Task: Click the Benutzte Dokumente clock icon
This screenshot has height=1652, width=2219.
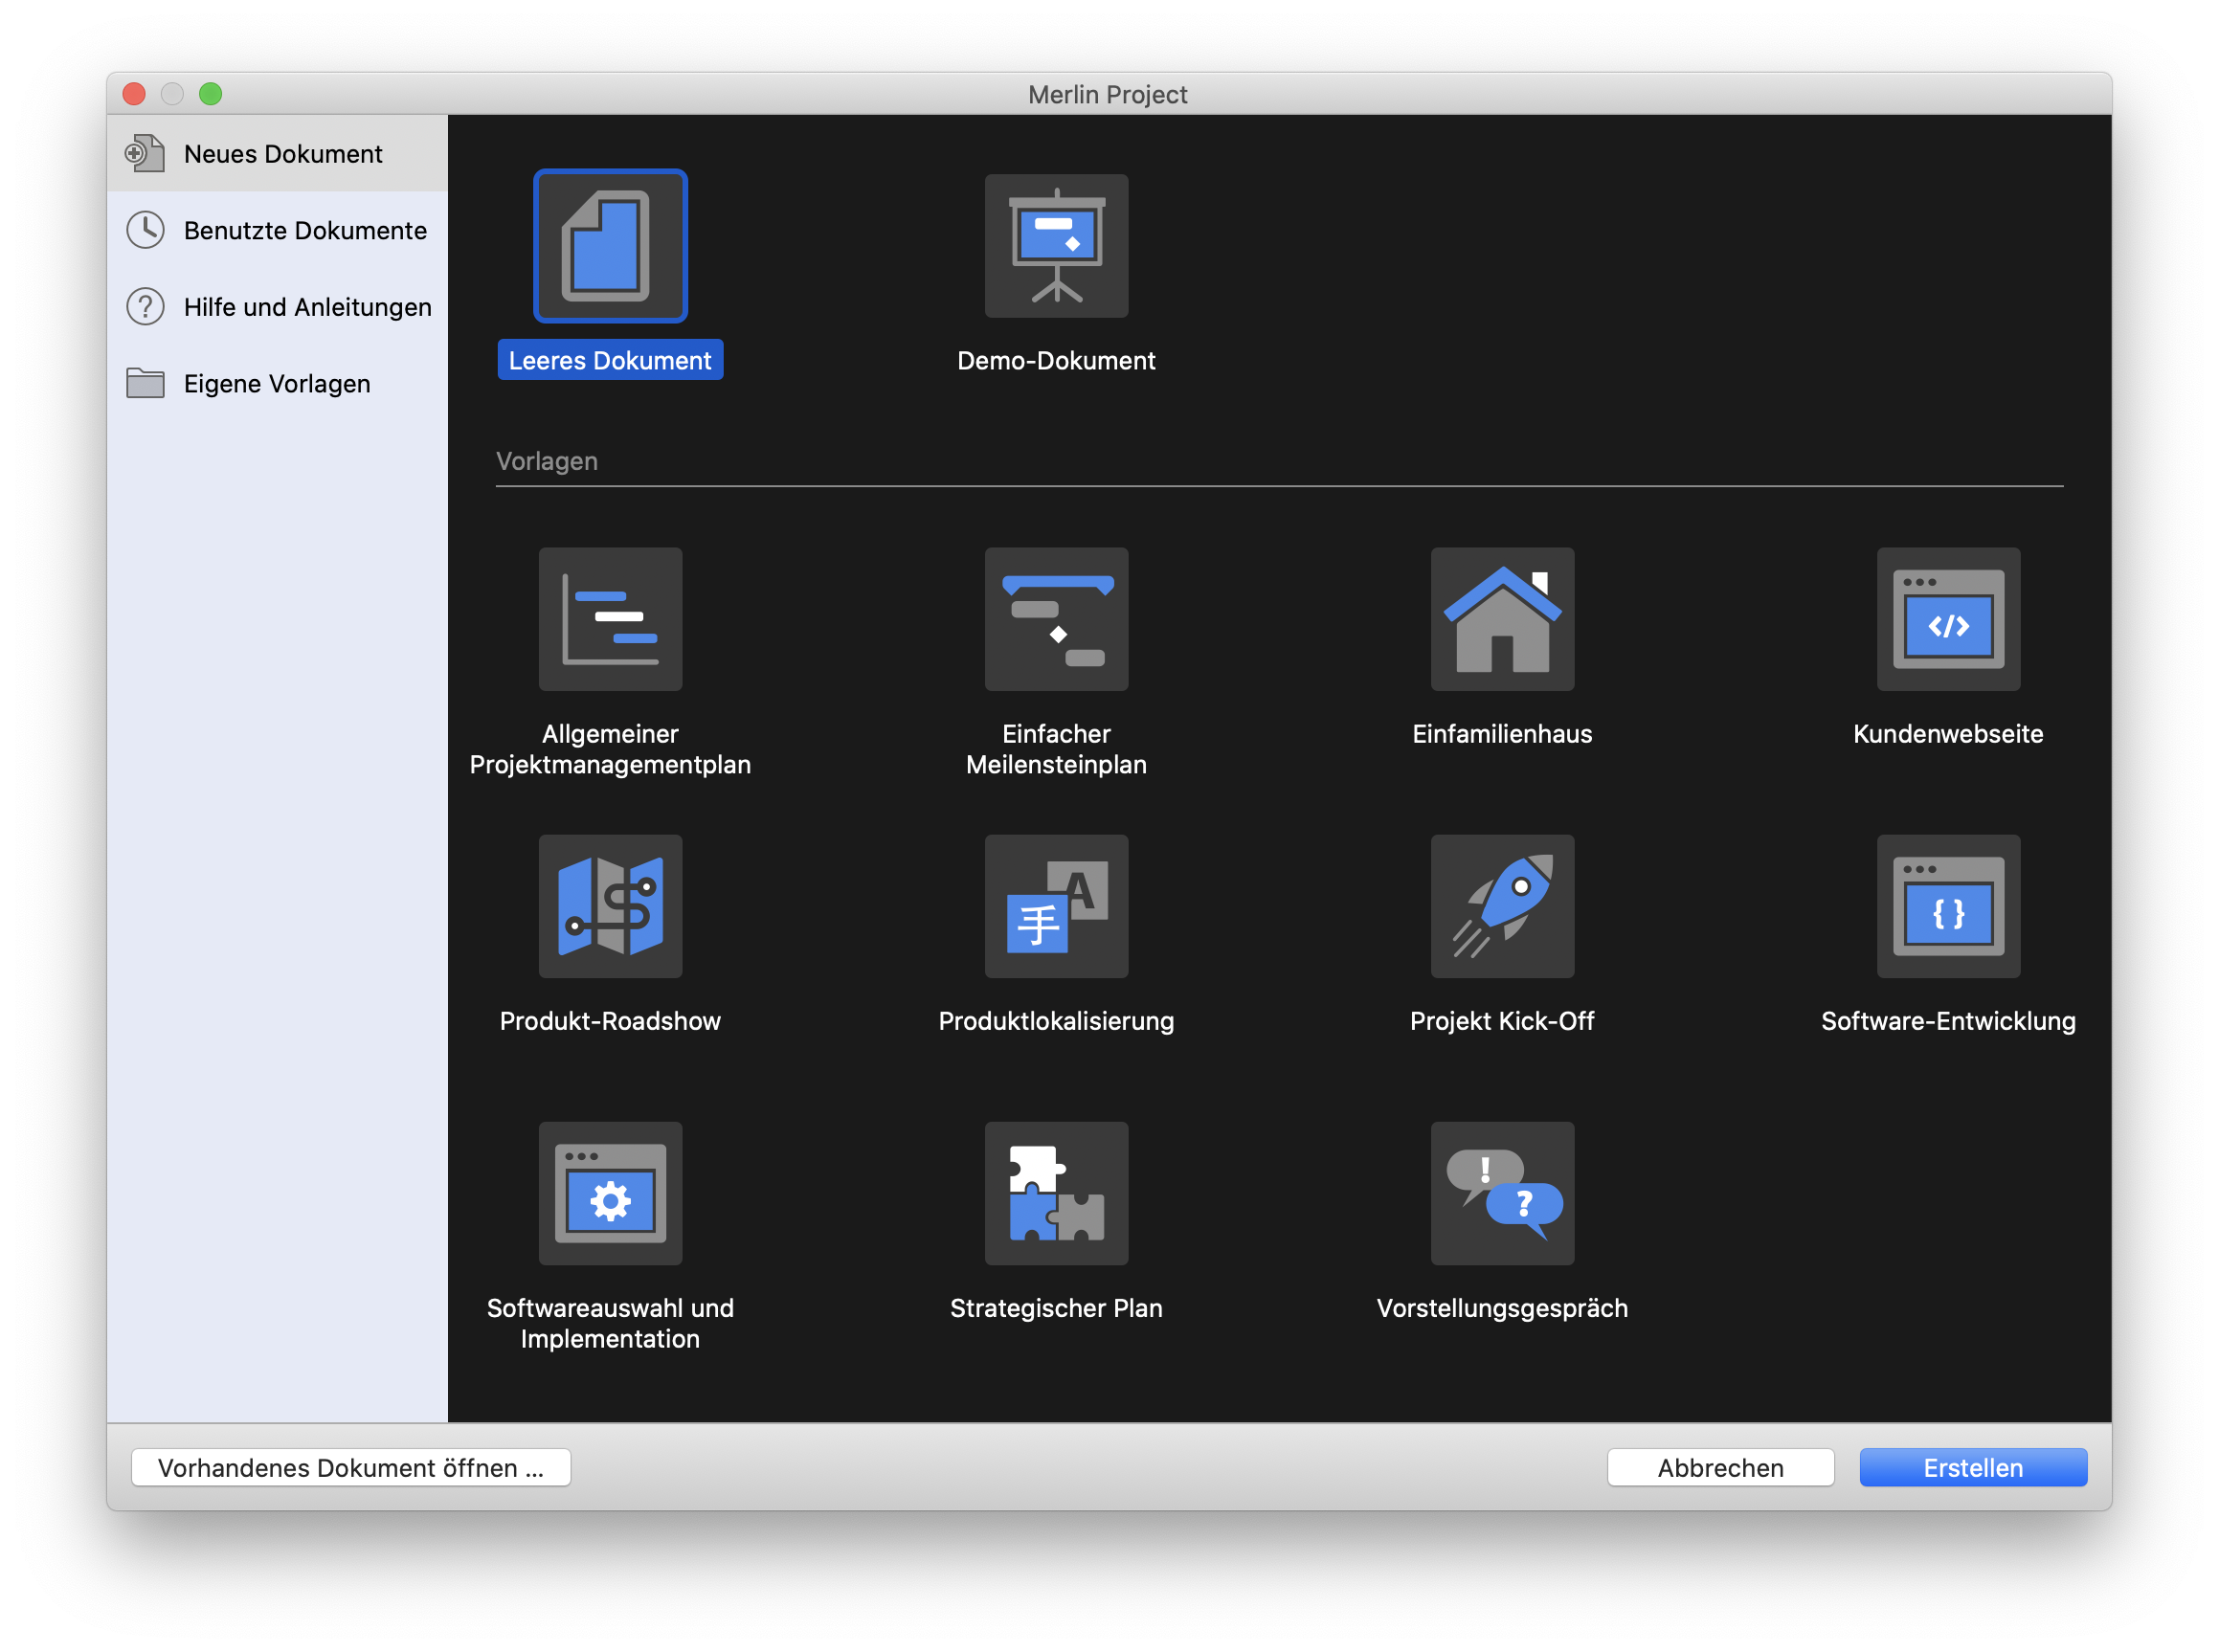Action: (145, 230)
